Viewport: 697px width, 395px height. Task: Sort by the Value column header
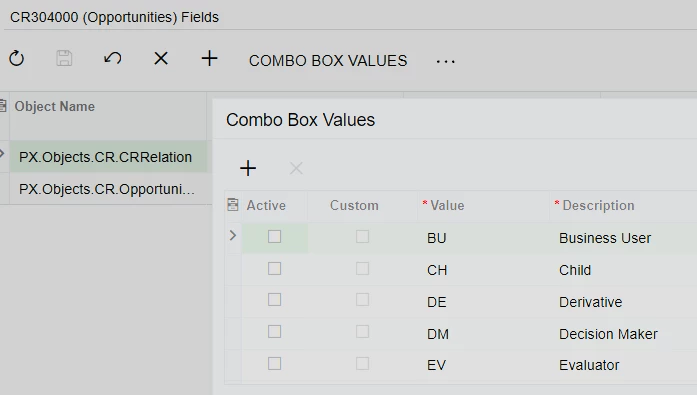click(447, 205)
